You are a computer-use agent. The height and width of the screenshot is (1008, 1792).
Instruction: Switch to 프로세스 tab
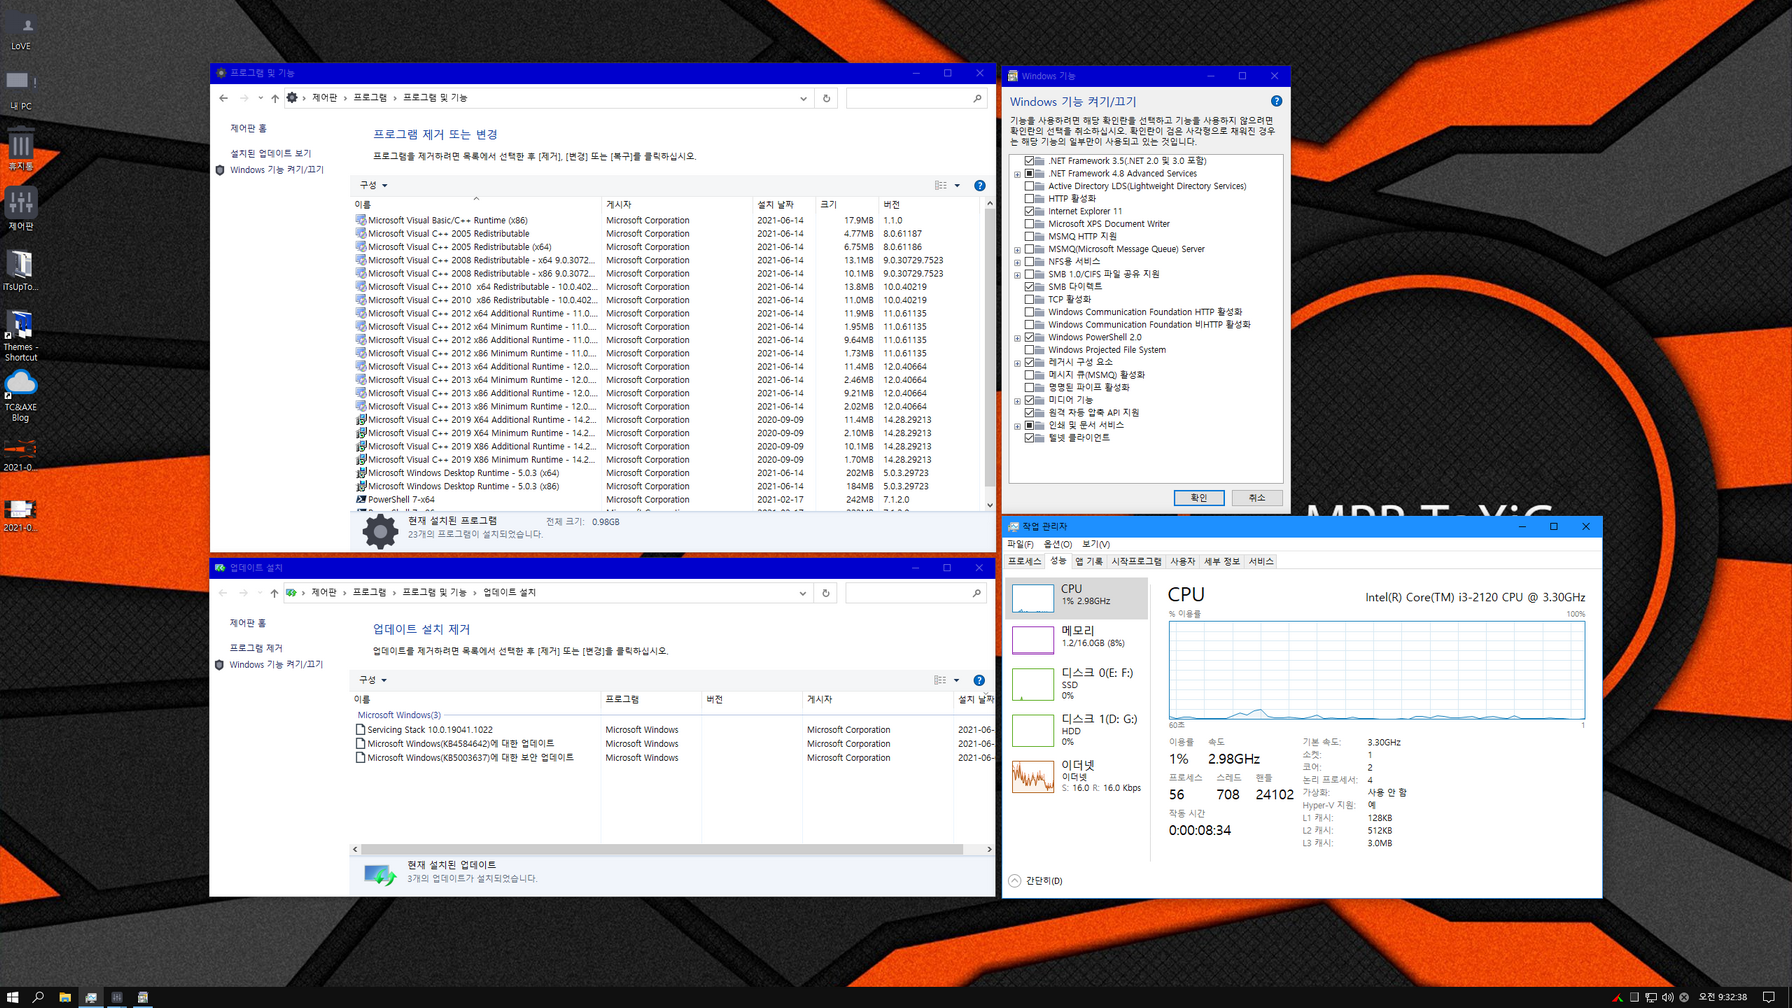(1025, 562)
